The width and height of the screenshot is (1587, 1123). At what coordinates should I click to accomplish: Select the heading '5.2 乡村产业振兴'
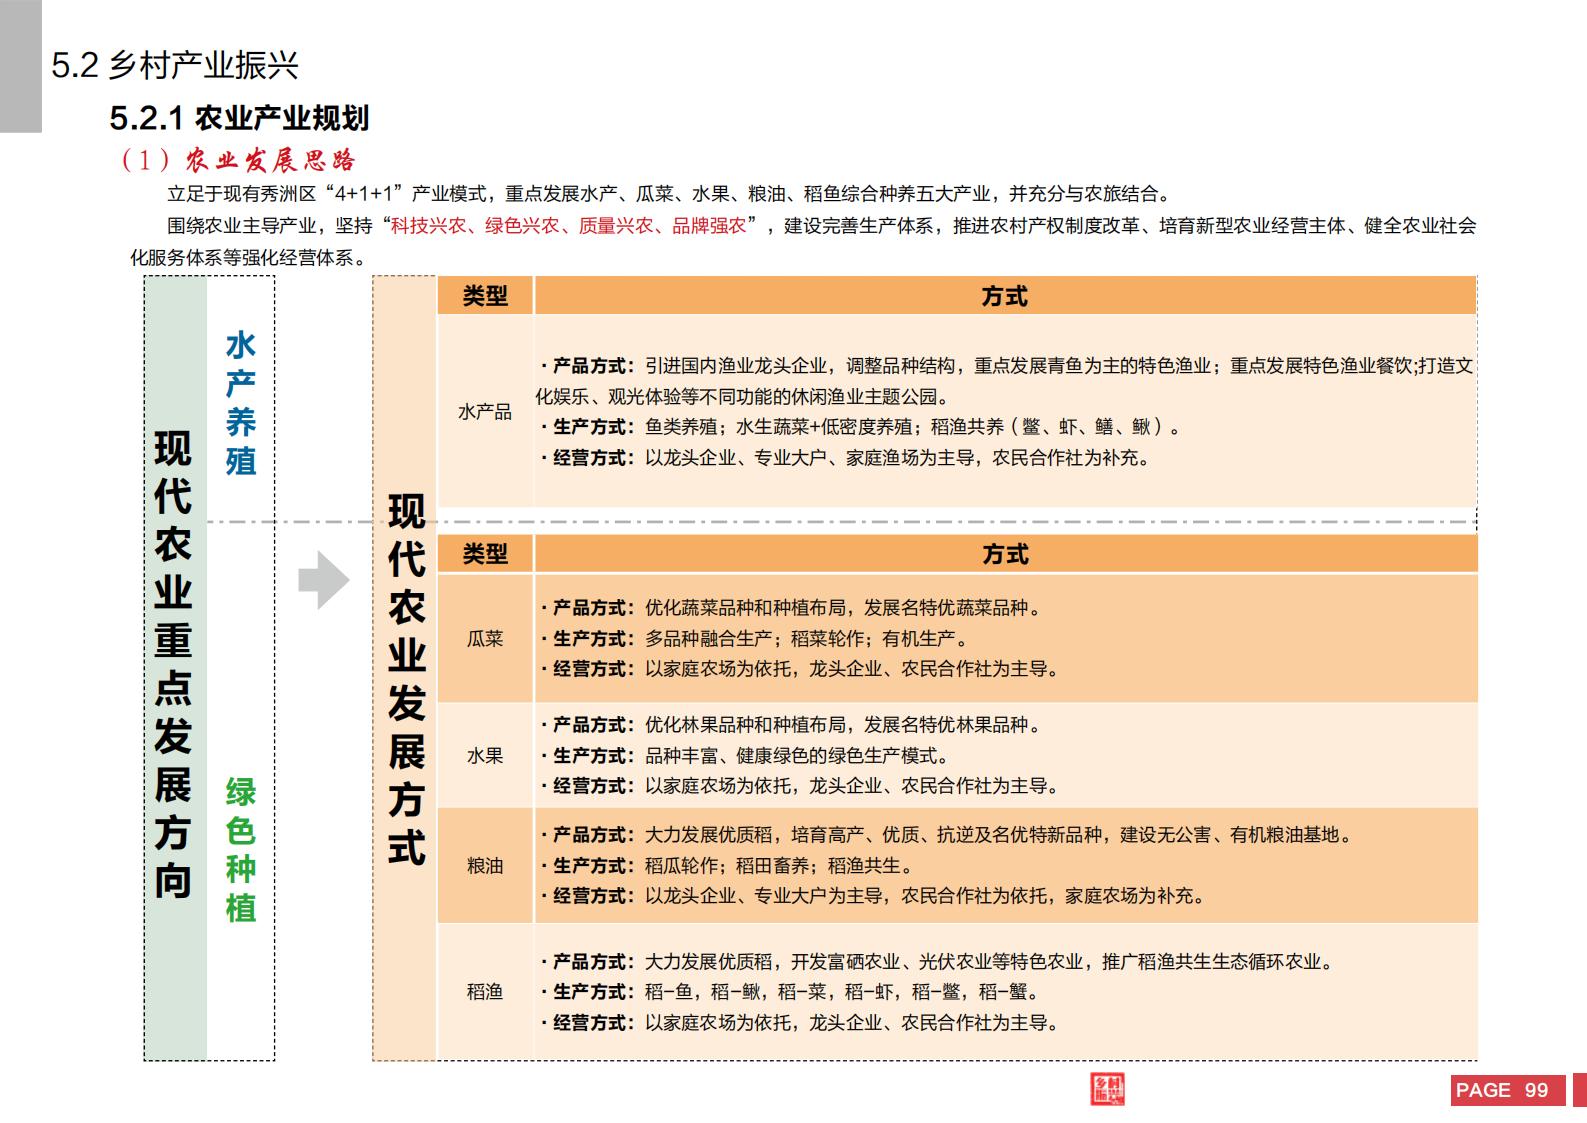pos(175,66)
